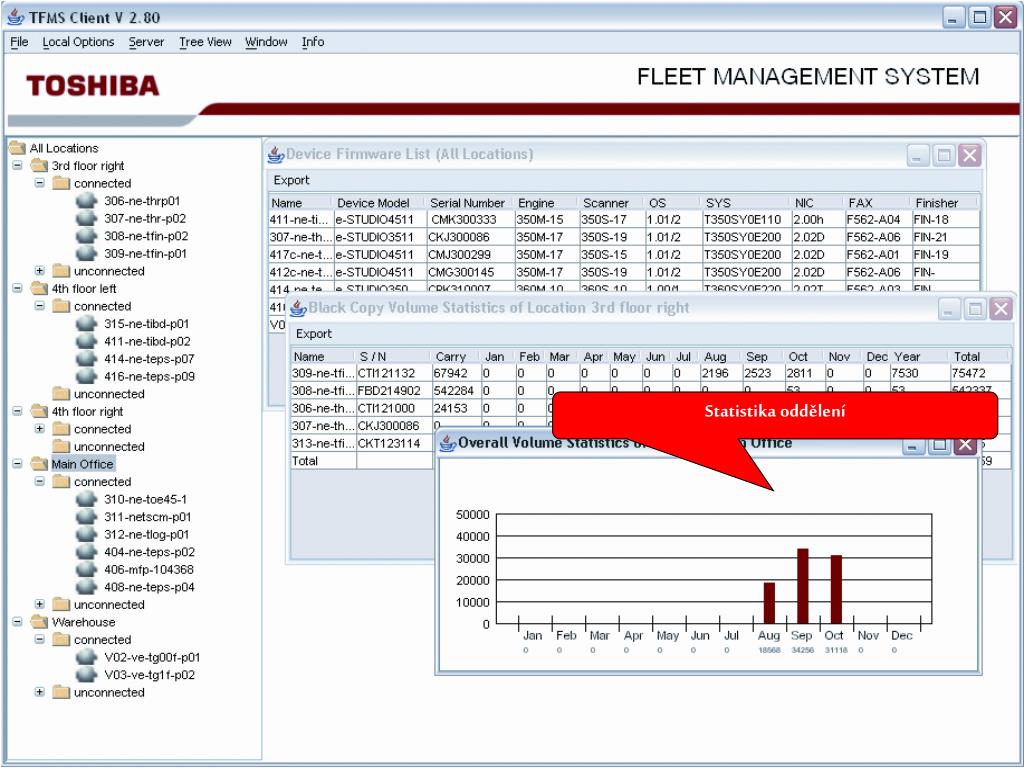
Task: Select device icon for 411-ne-tibd-p02
Action: tap(86, 341)
